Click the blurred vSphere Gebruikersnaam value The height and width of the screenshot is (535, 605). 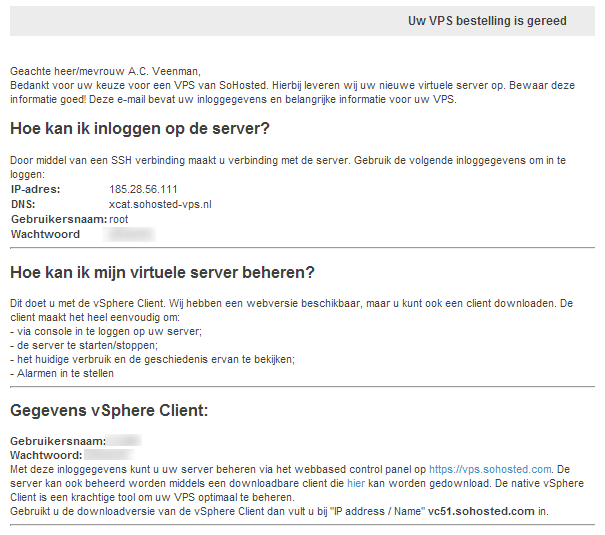click(x=124, y=440)
